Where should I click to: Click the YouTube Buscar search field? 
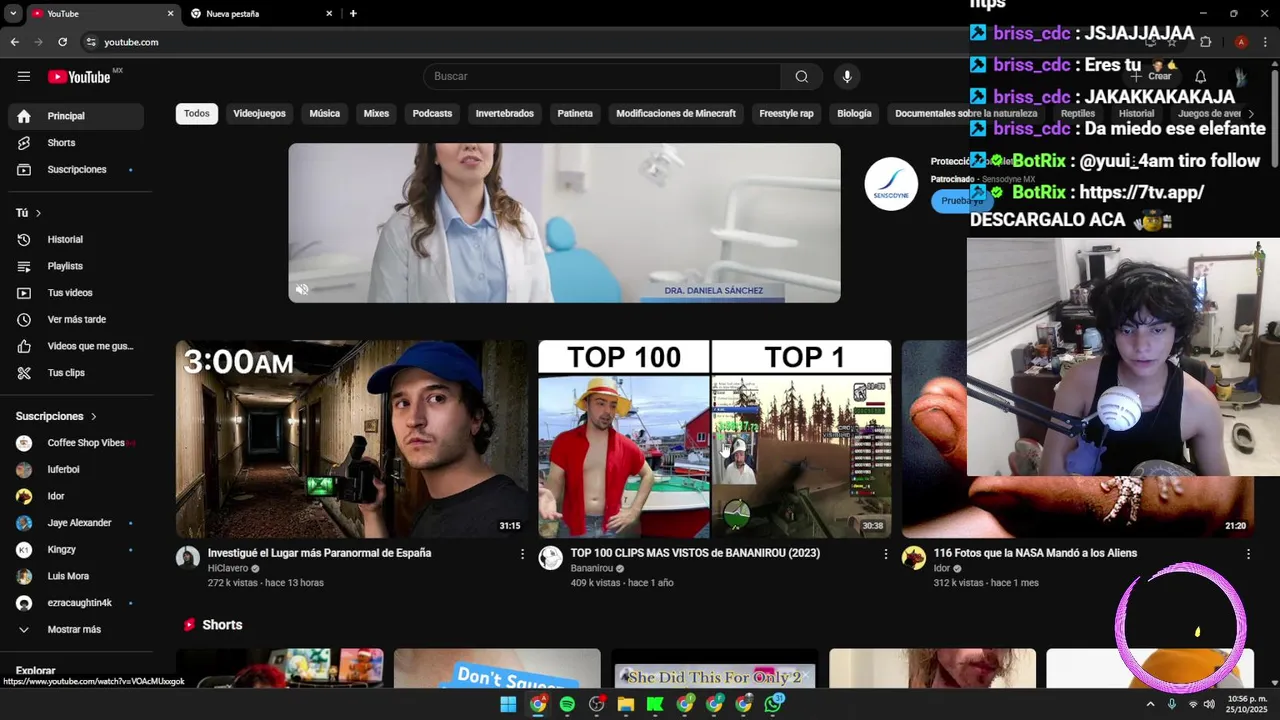click(602, 77)
